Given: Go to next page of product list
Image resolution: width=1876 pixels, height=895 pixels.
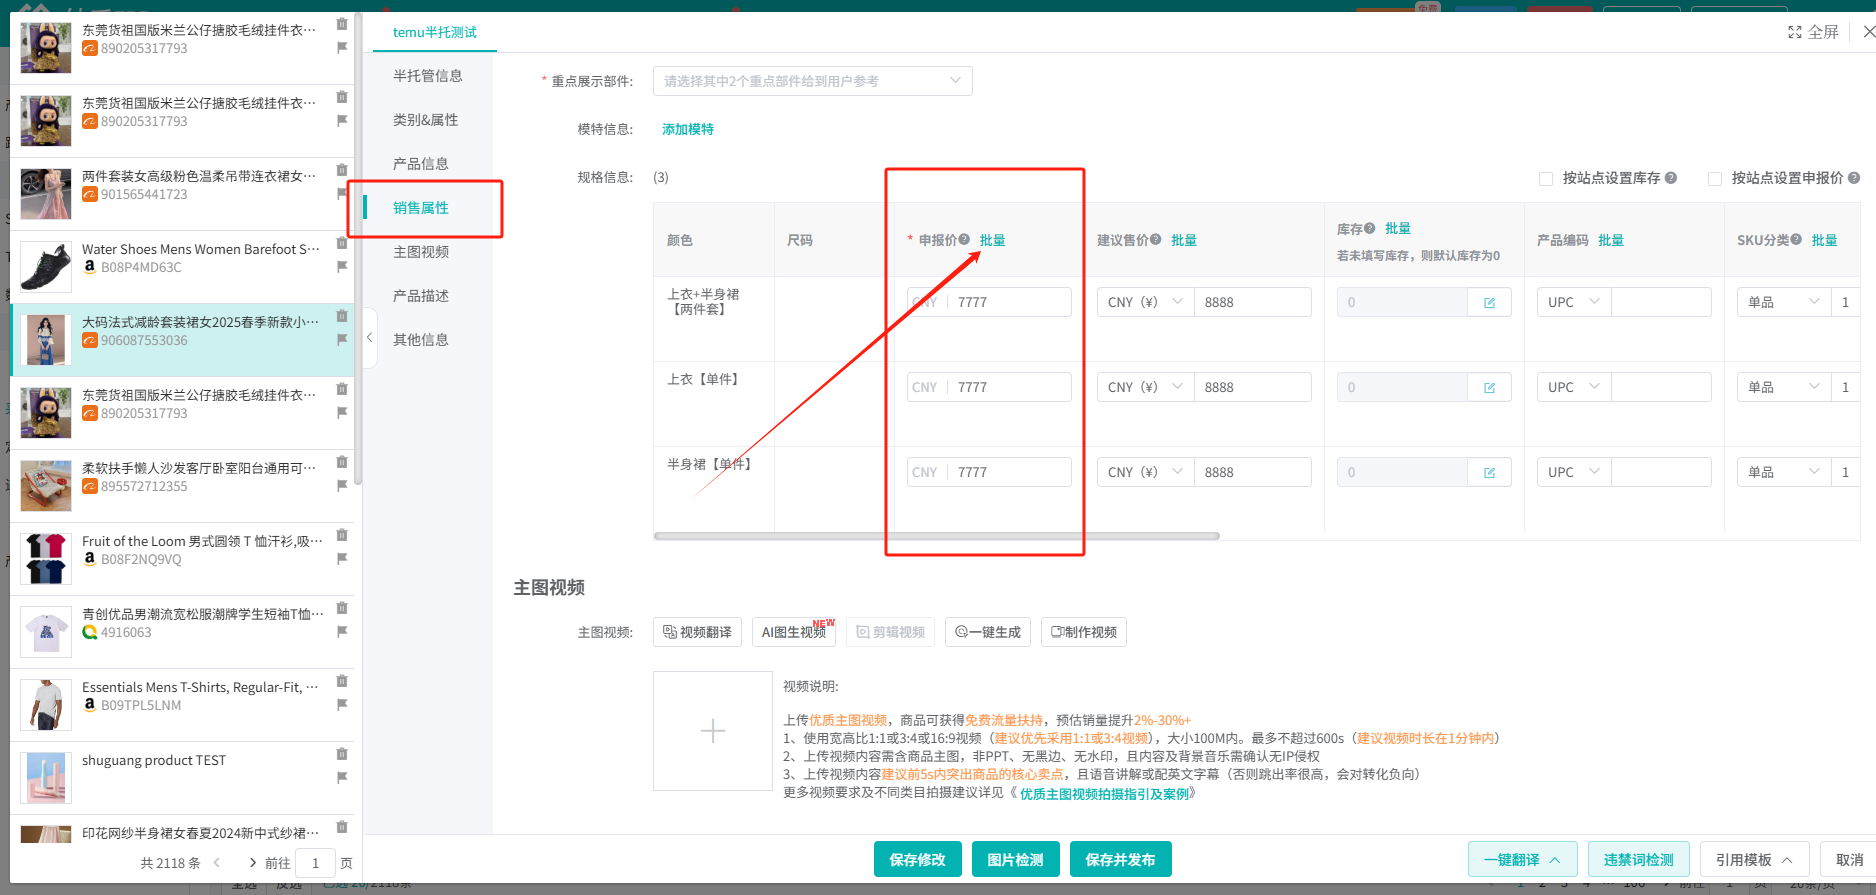Looking at the screenshot, I should (x=251, y=862).
